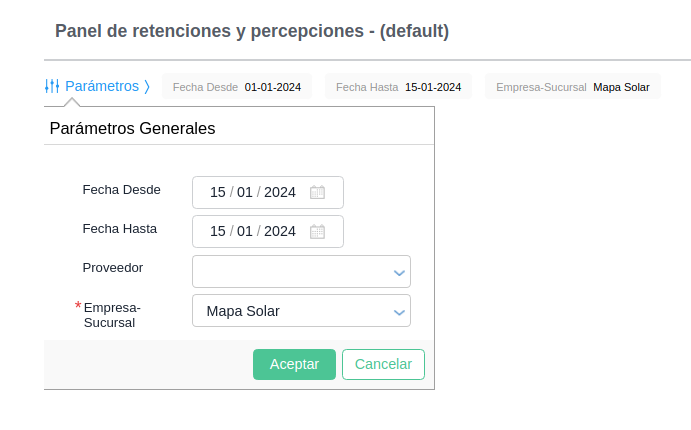
Task: Select the Fecha Hasta 15-01-2024 summary chip
Action: point(398,87)
